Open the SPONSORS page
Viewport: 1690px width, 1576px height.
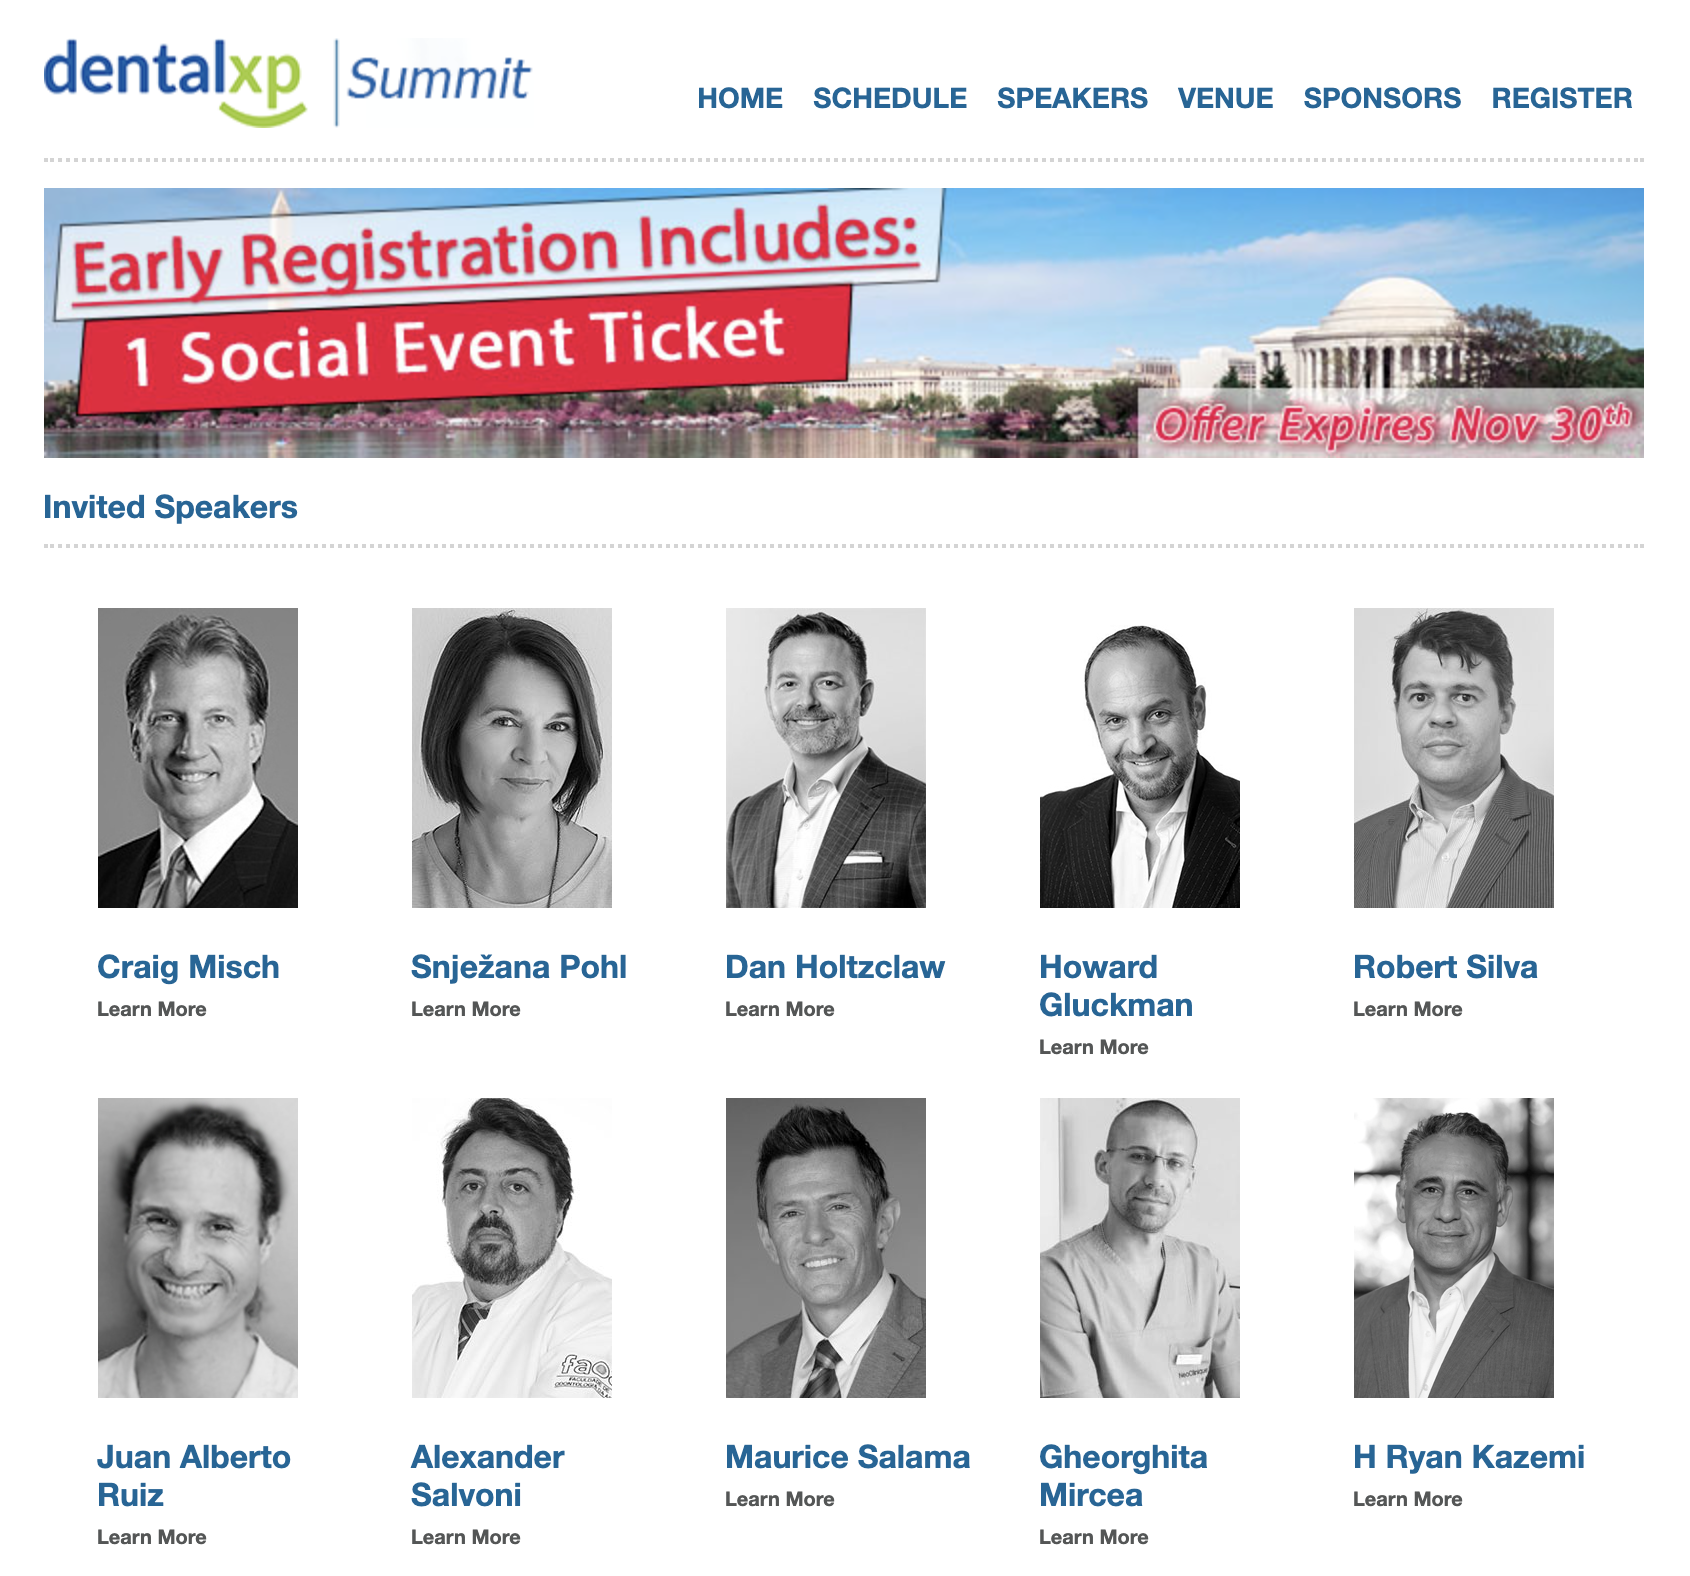tap(1381, 98)
